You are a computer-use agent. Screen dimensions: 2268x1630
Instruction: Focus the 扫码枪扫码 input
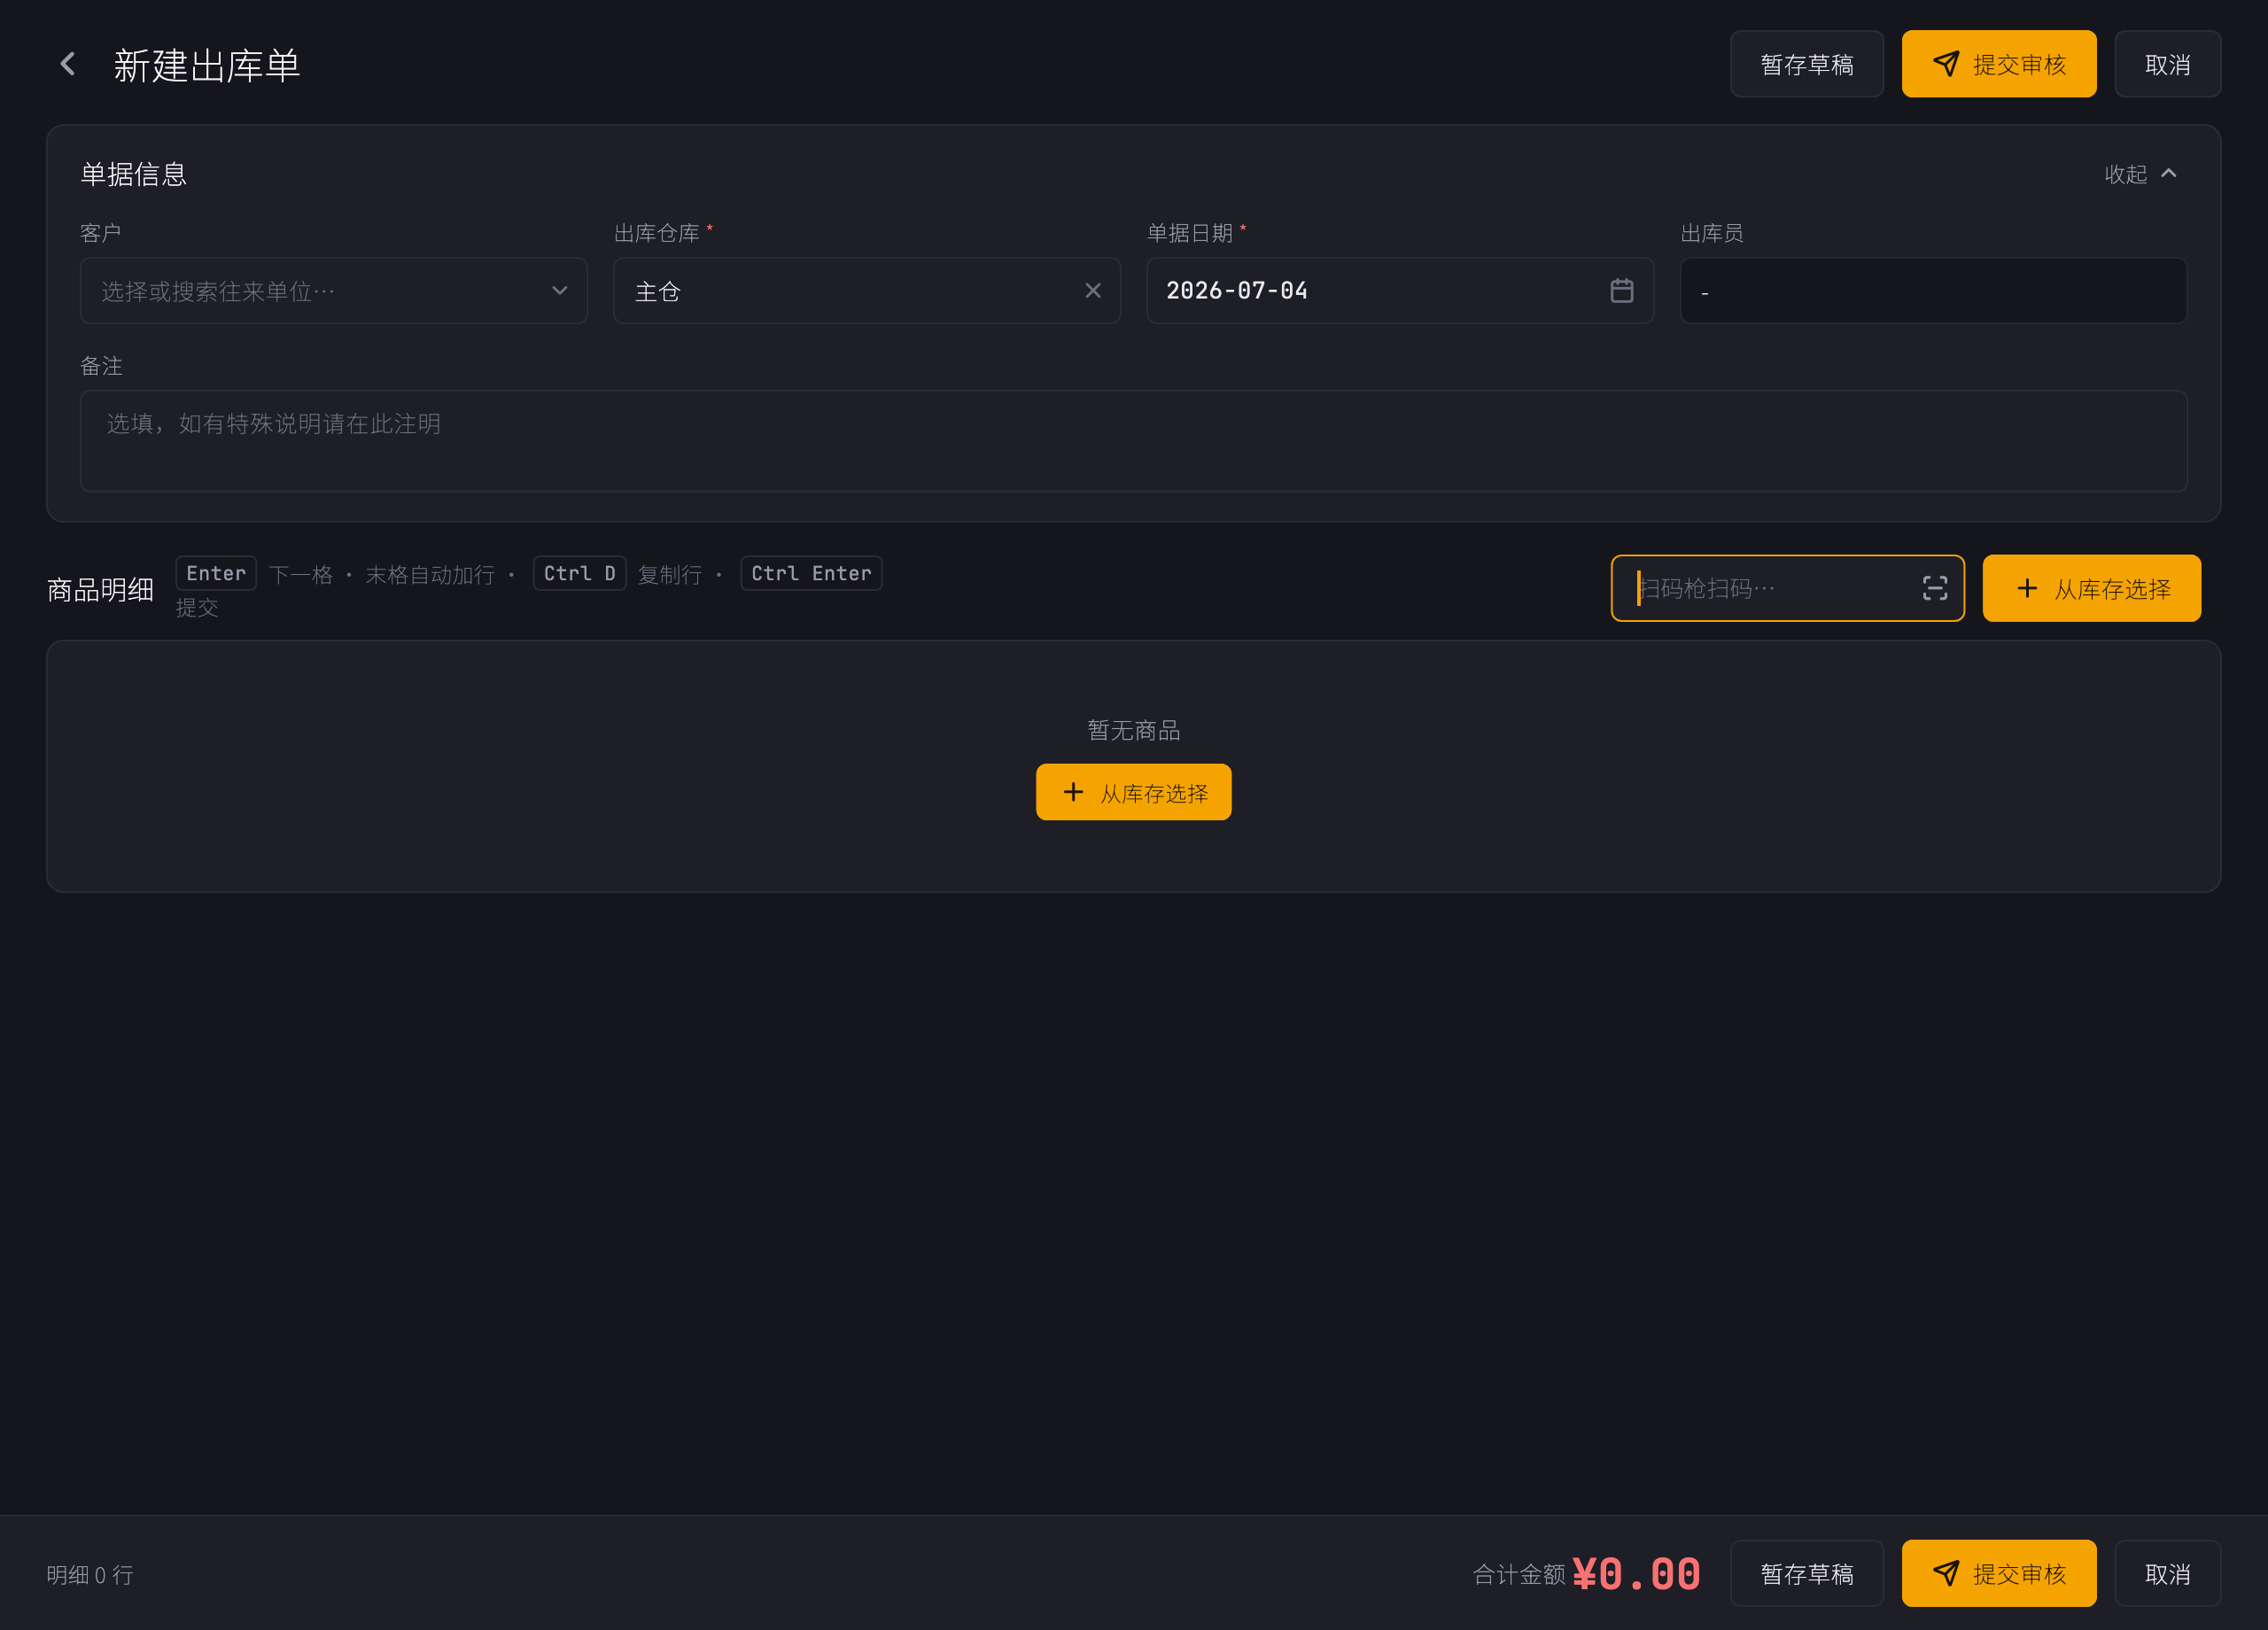tap(1787, 589)
